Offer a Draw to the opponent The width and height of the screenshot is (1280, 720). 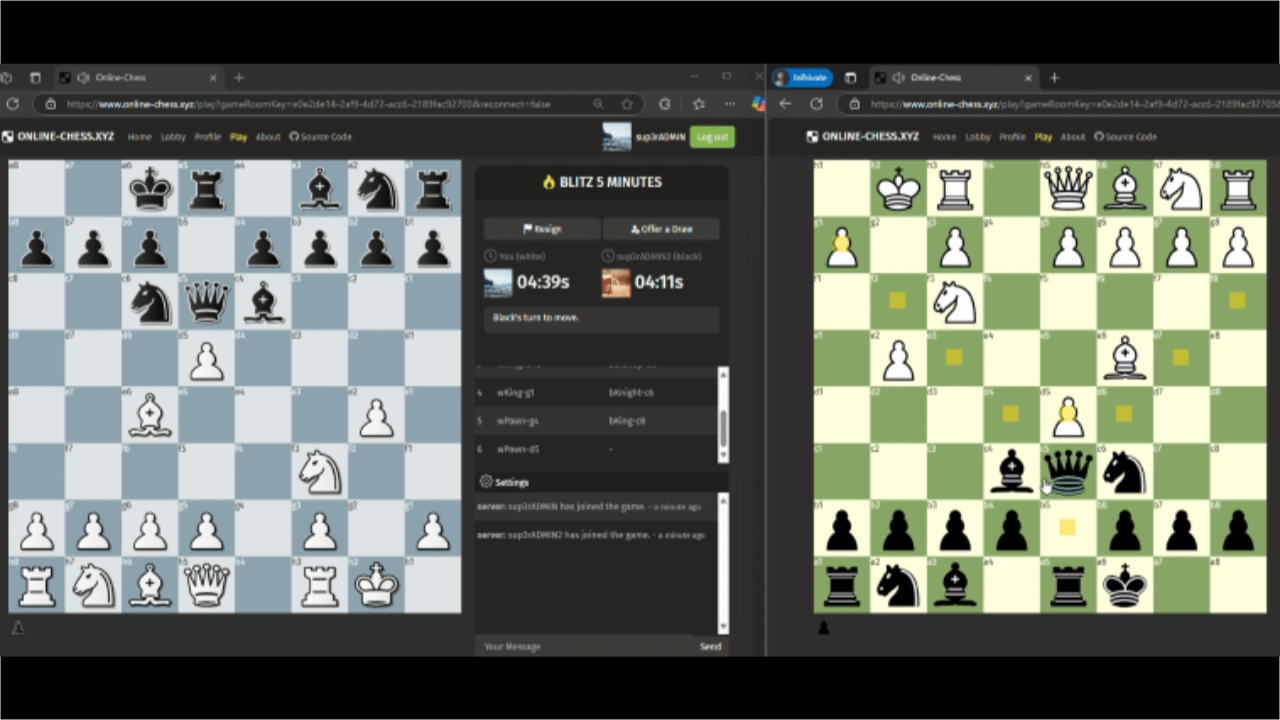[x=661, y=229]
